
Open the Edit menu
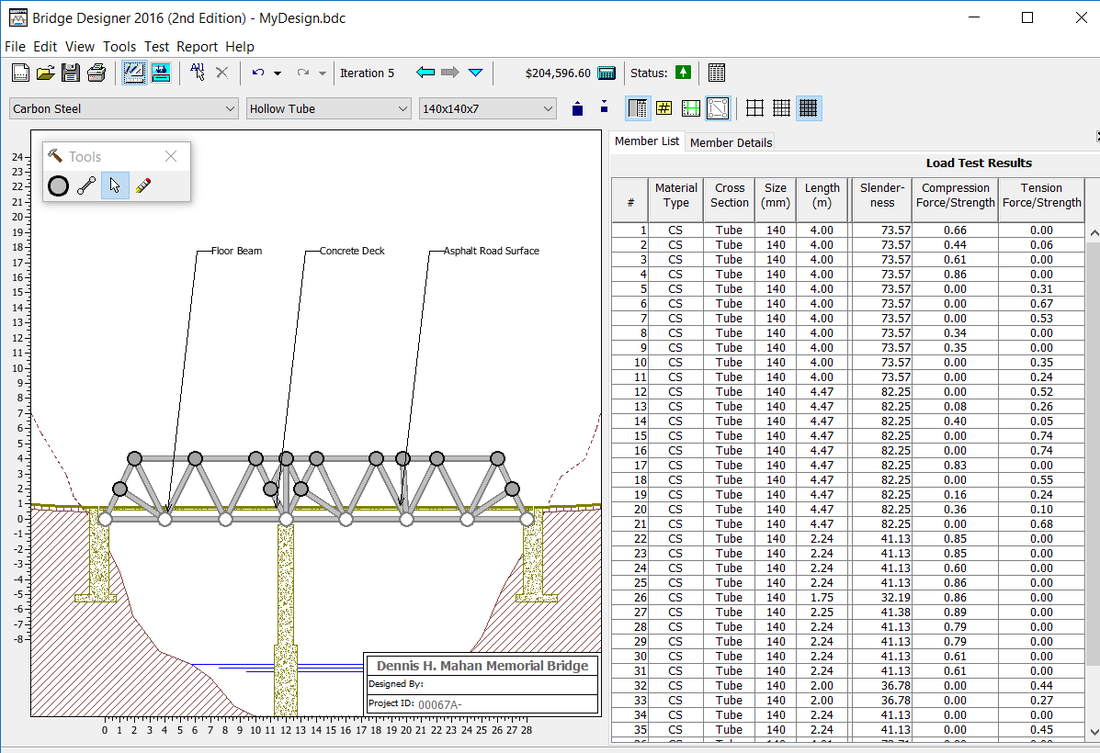[x=45, y=46]
